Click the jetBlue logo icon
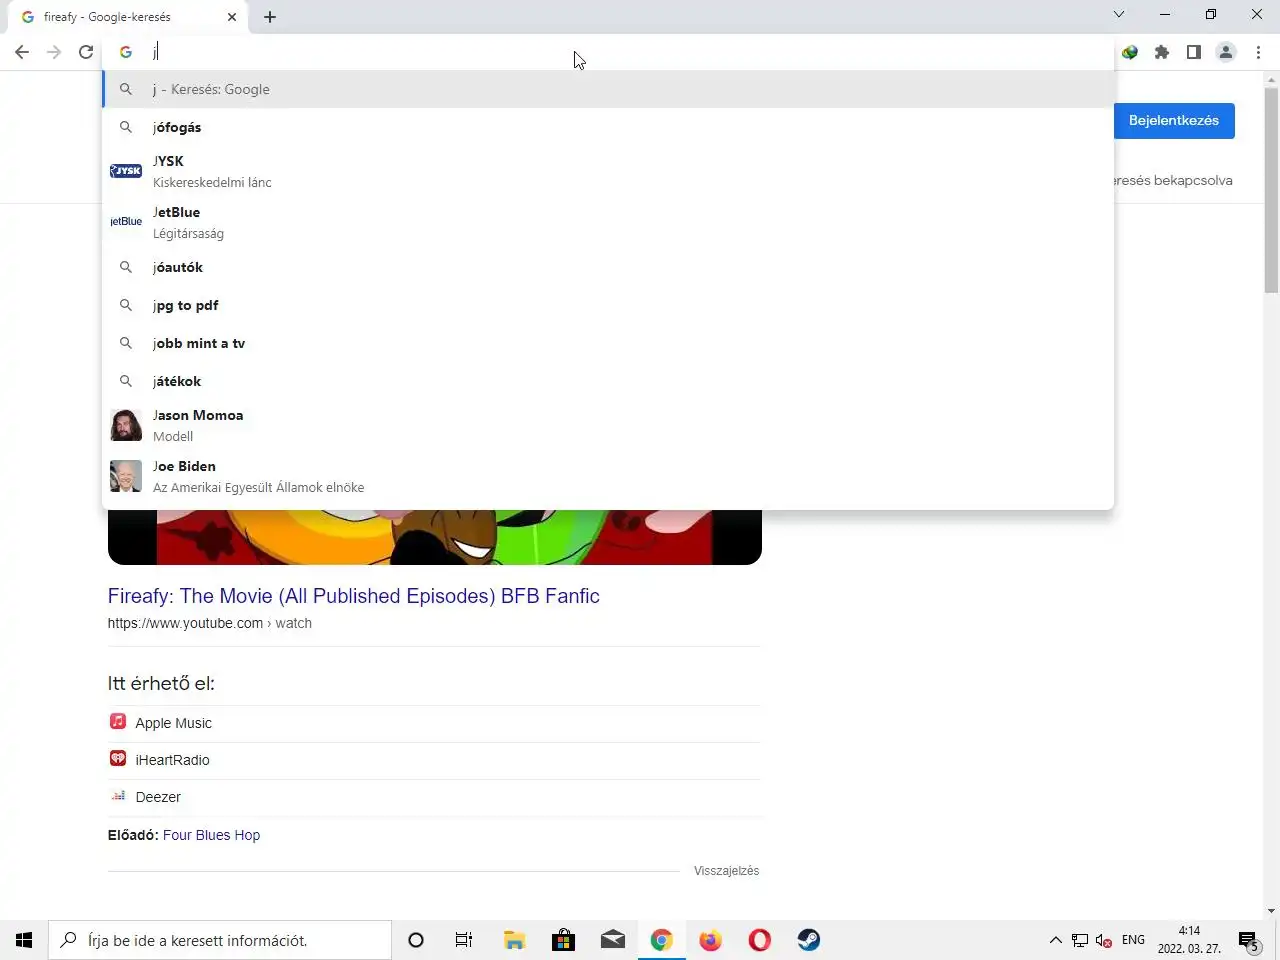Screen dimensions: 1280x960 [x=126, y=222]
